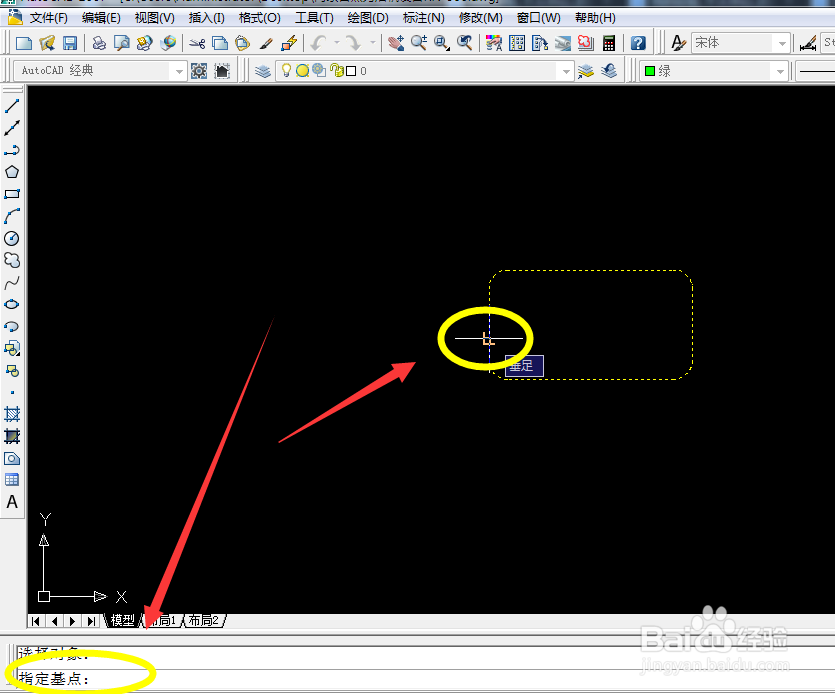Select the Gradient fill tool

tap(12, 436)
